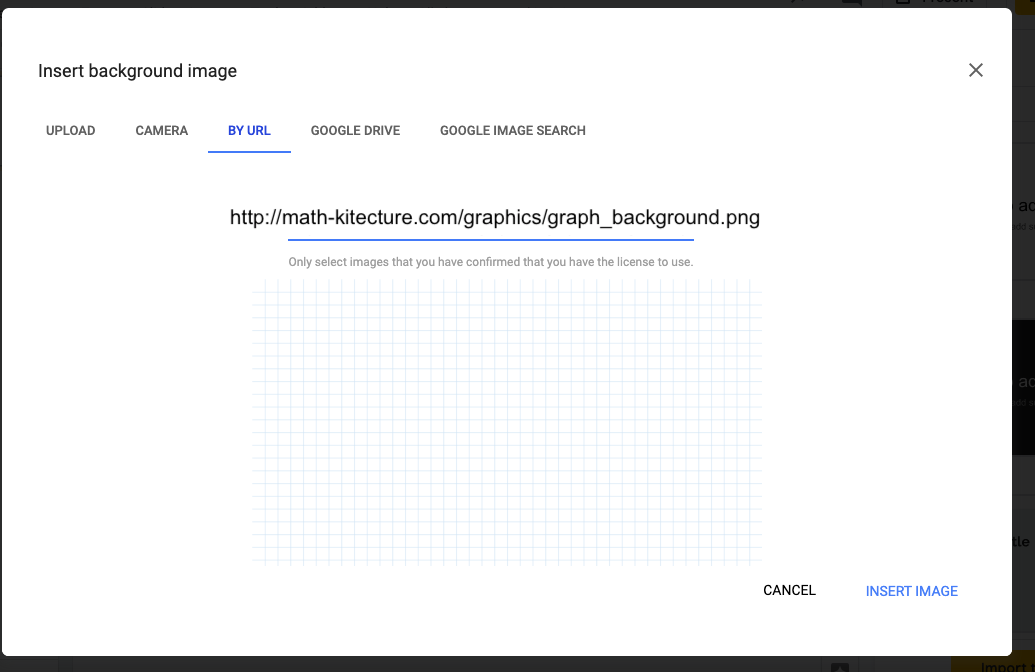Switch to the GOOGLE DRIVE tab
1035x672 pixels.
pyautogui.click(x=355, y=131)
